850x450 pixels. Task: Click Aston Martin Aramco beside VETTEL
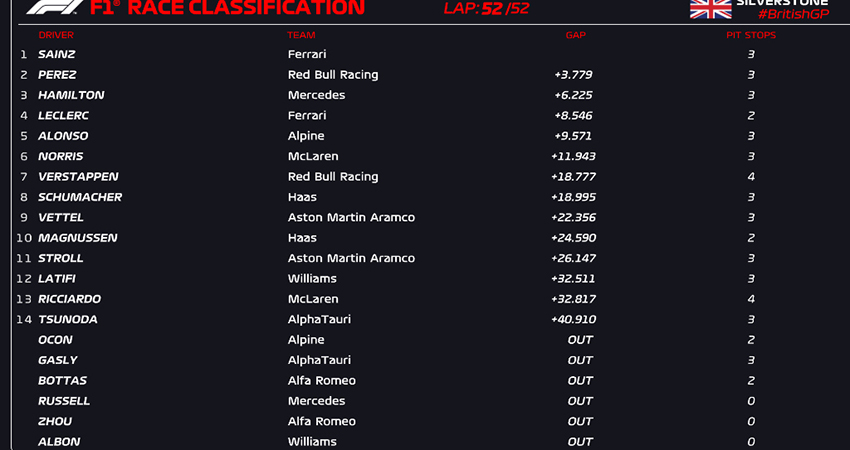point(351,217)
